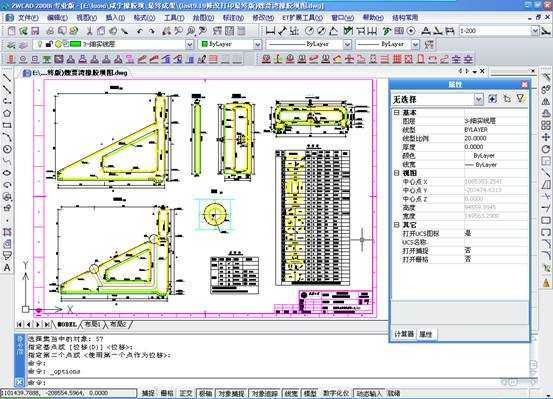553x399 pixels.
Task: Click the coordinate readout in status bar
Action: tap(69, 393)
